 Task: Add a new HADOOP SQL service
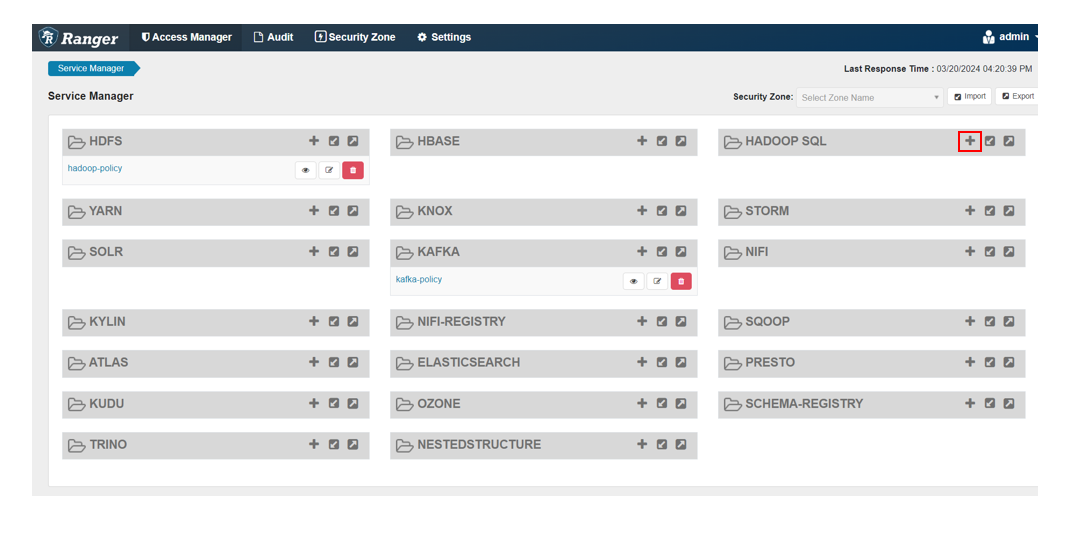970,141
